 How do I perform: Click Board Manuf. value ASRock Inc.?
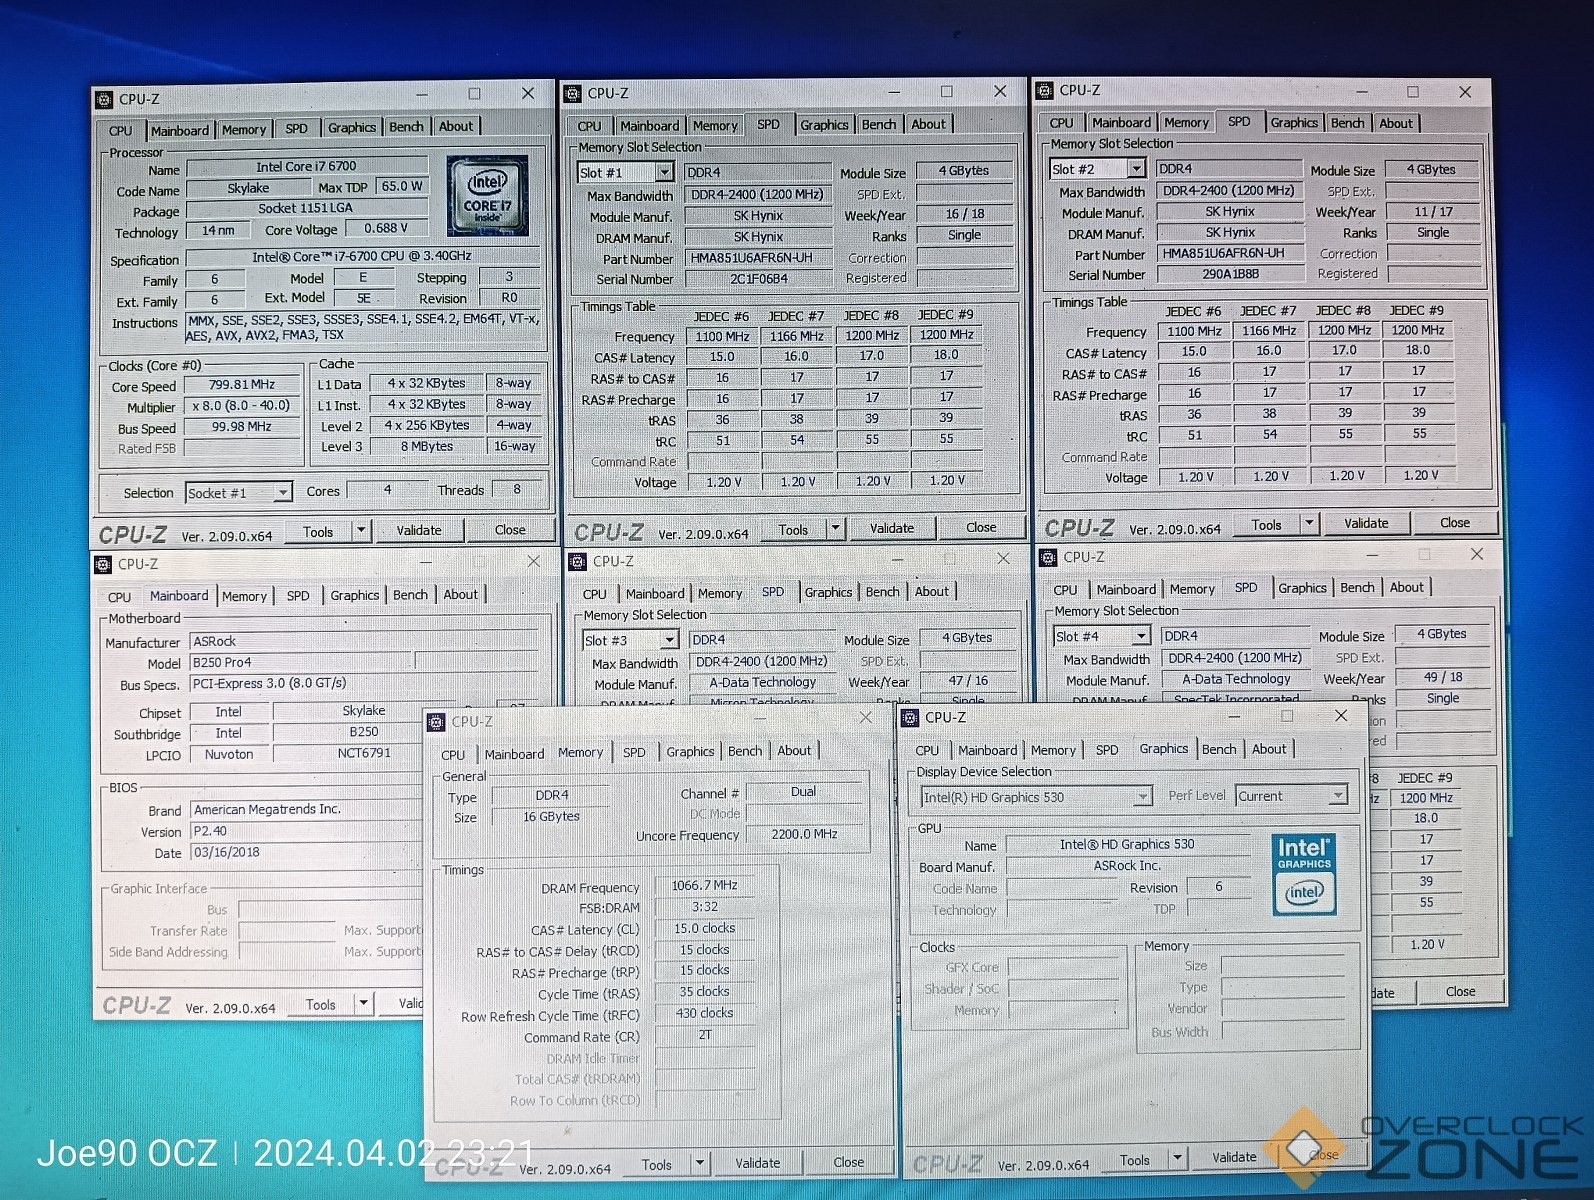pos(1127,866)
